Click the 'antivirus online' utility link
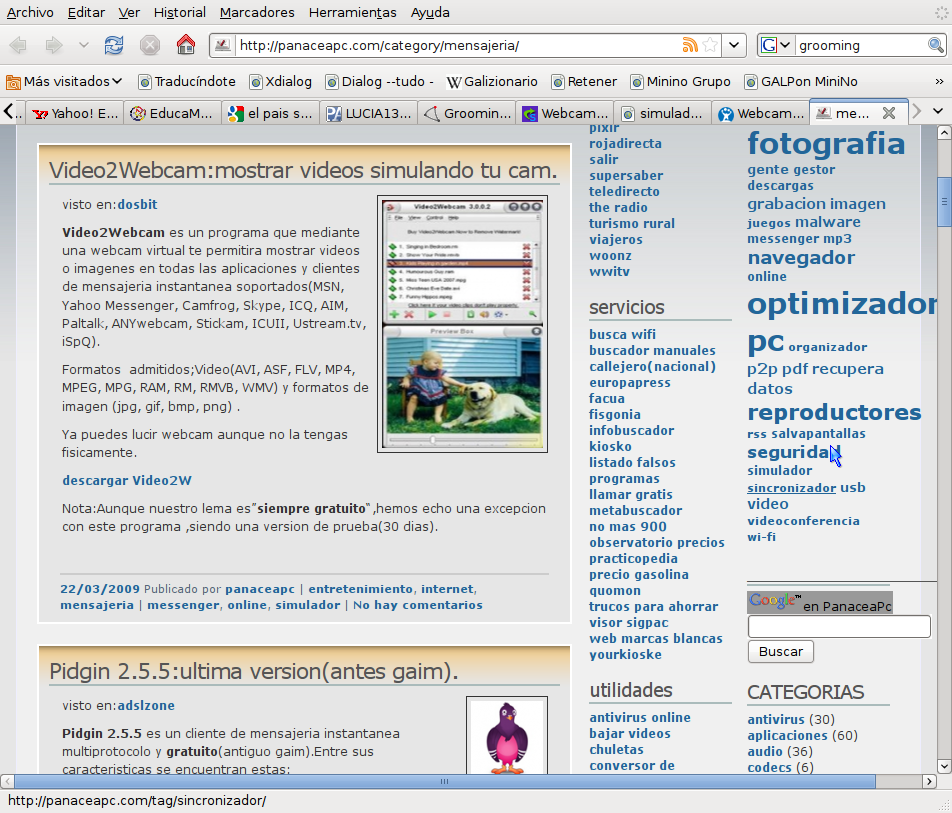 [x=640, y=718]
